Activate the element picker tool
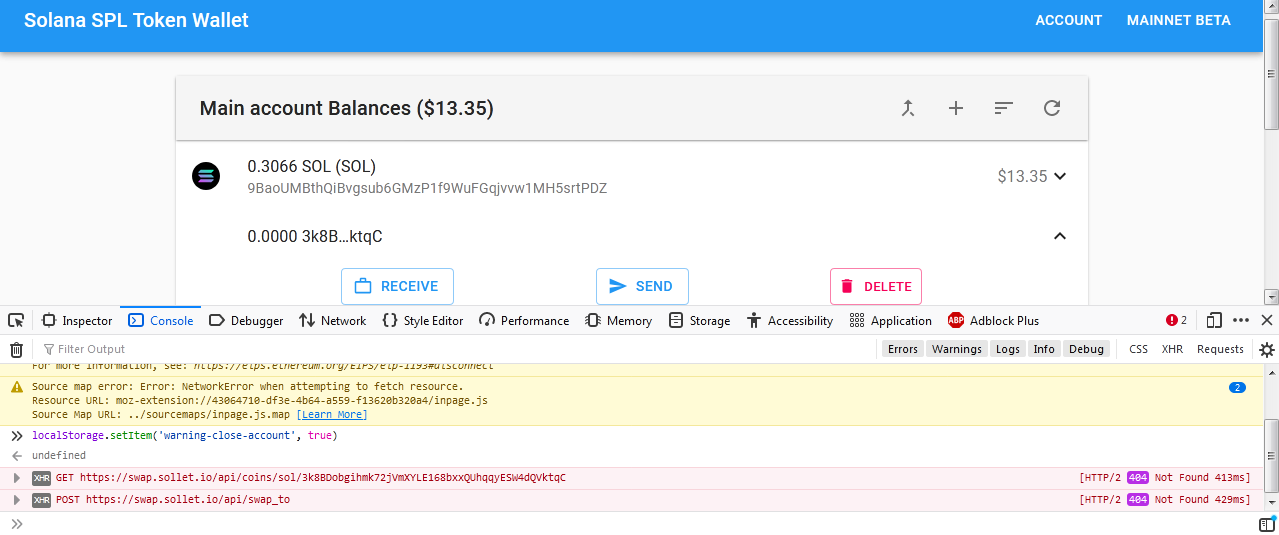 pyautogui.click(x=16, y=321)
